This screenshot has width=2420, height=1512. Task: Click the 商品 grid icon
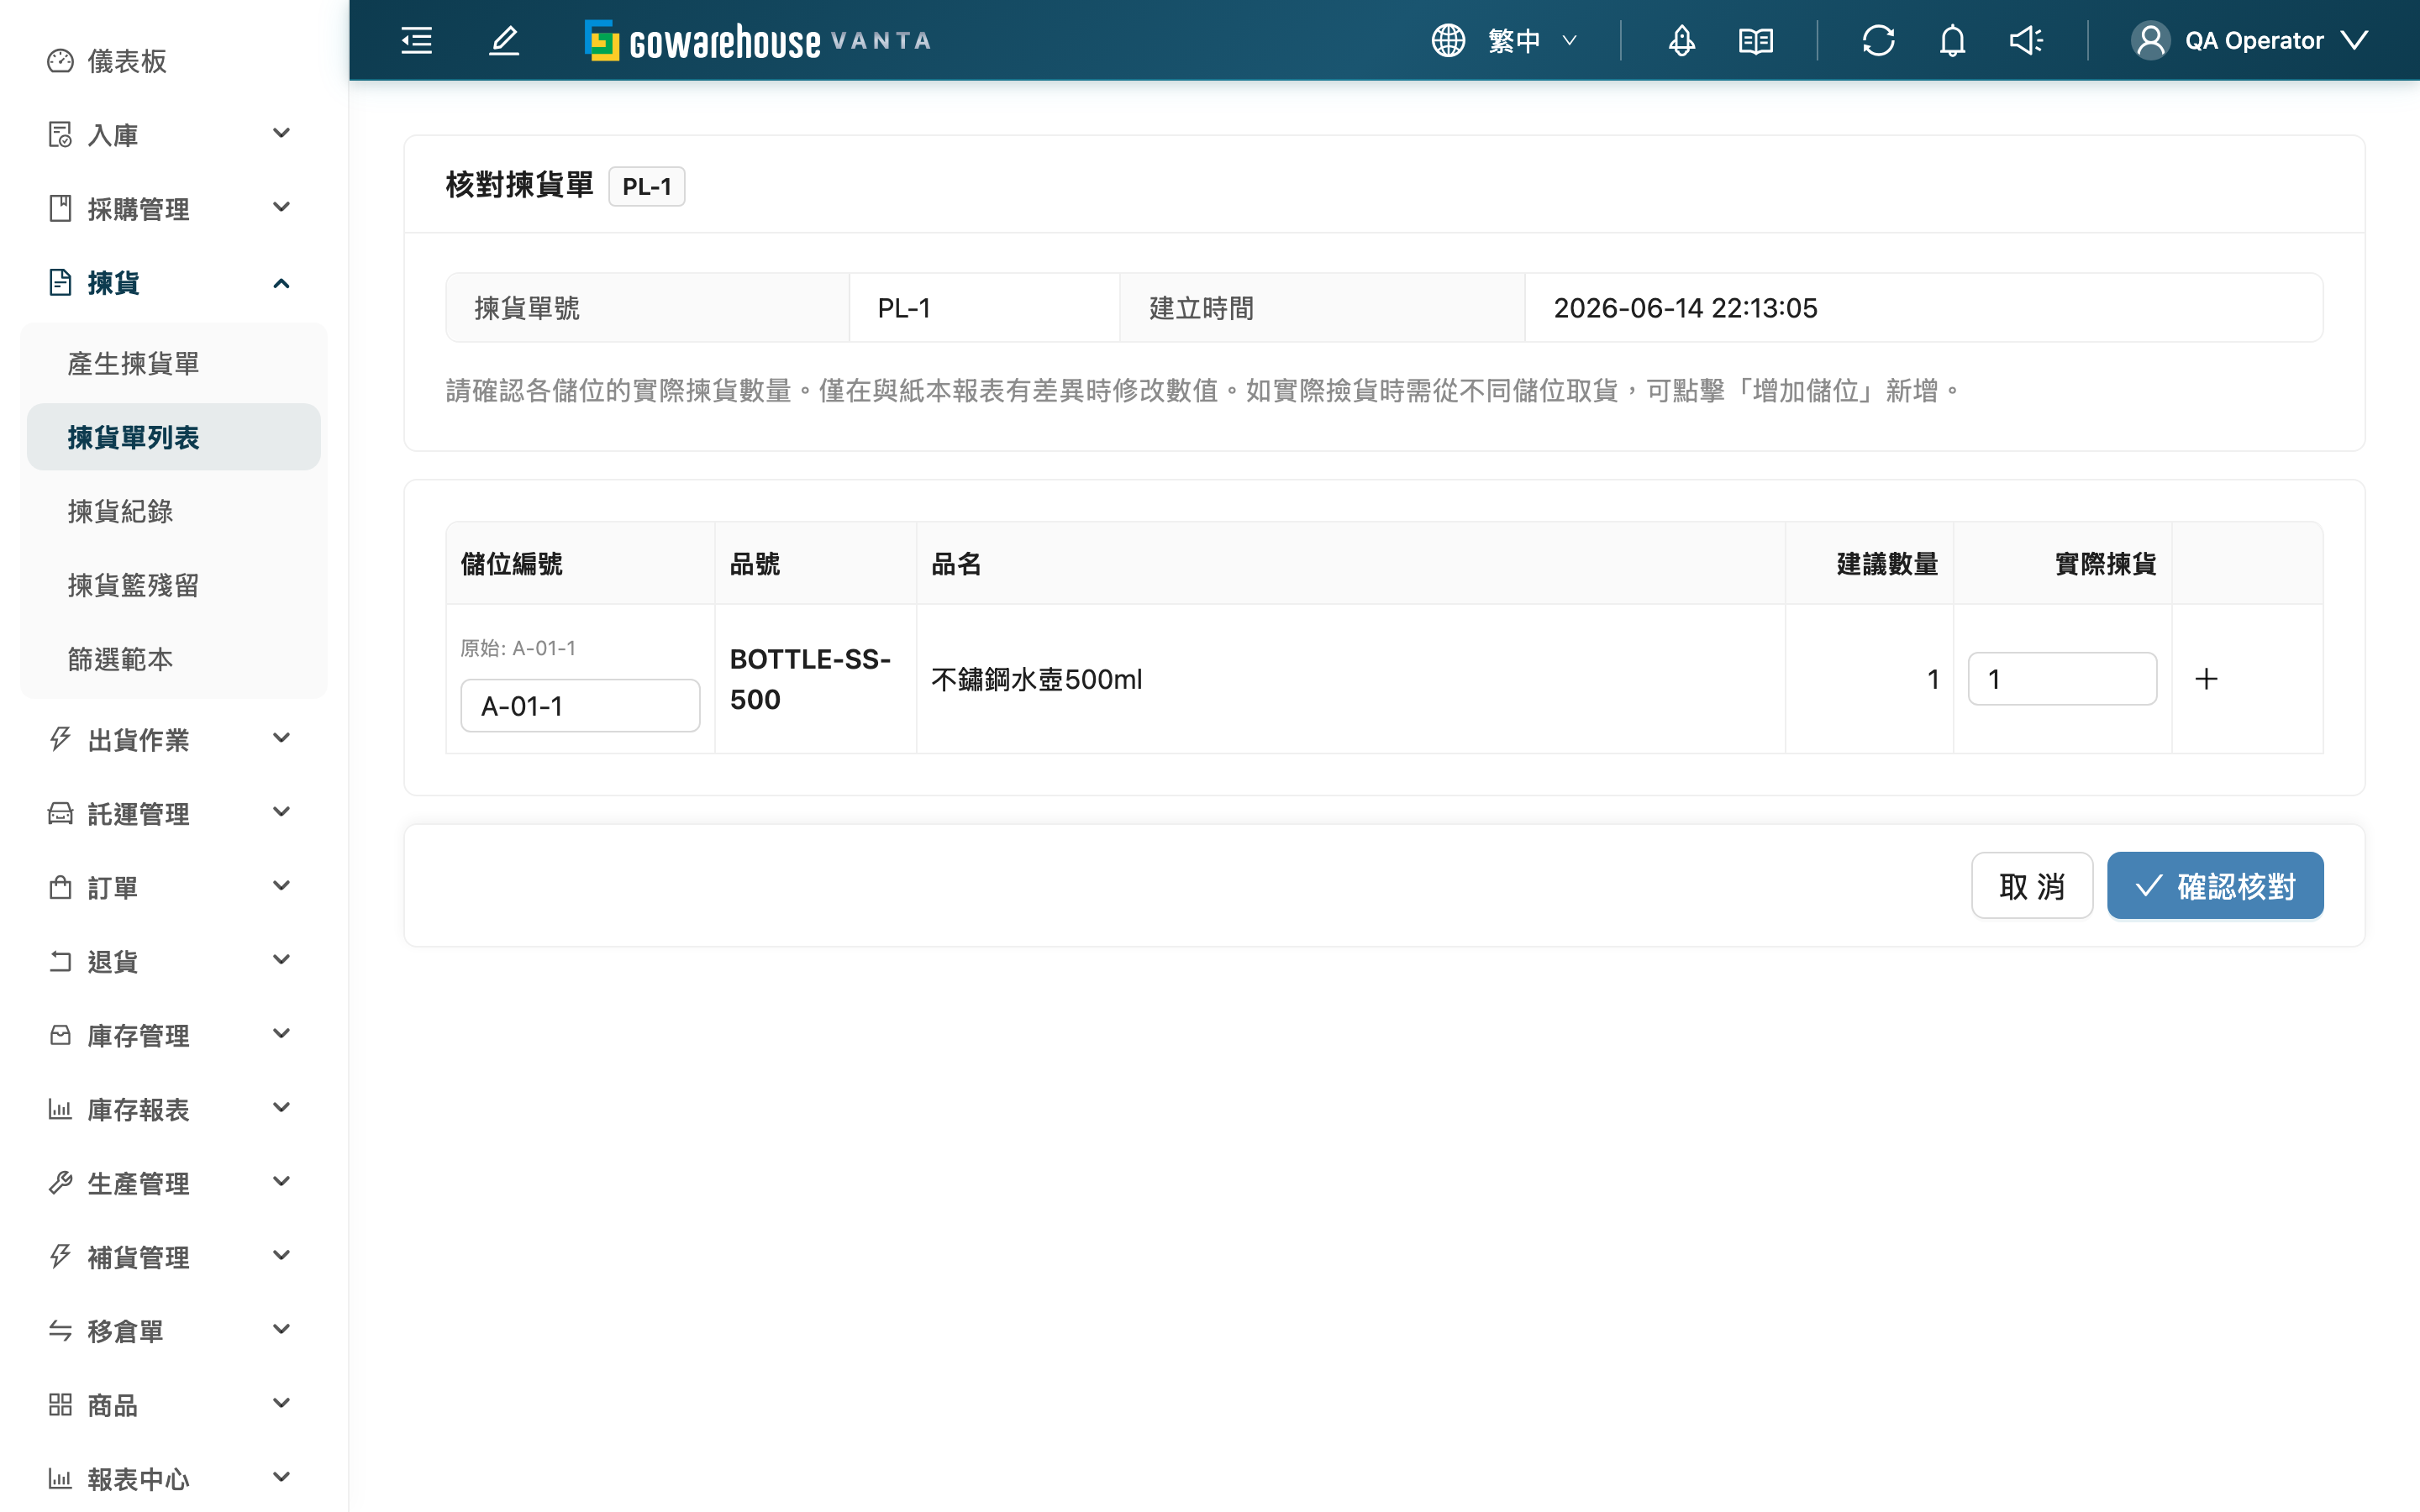click(x=60, y=1405)
